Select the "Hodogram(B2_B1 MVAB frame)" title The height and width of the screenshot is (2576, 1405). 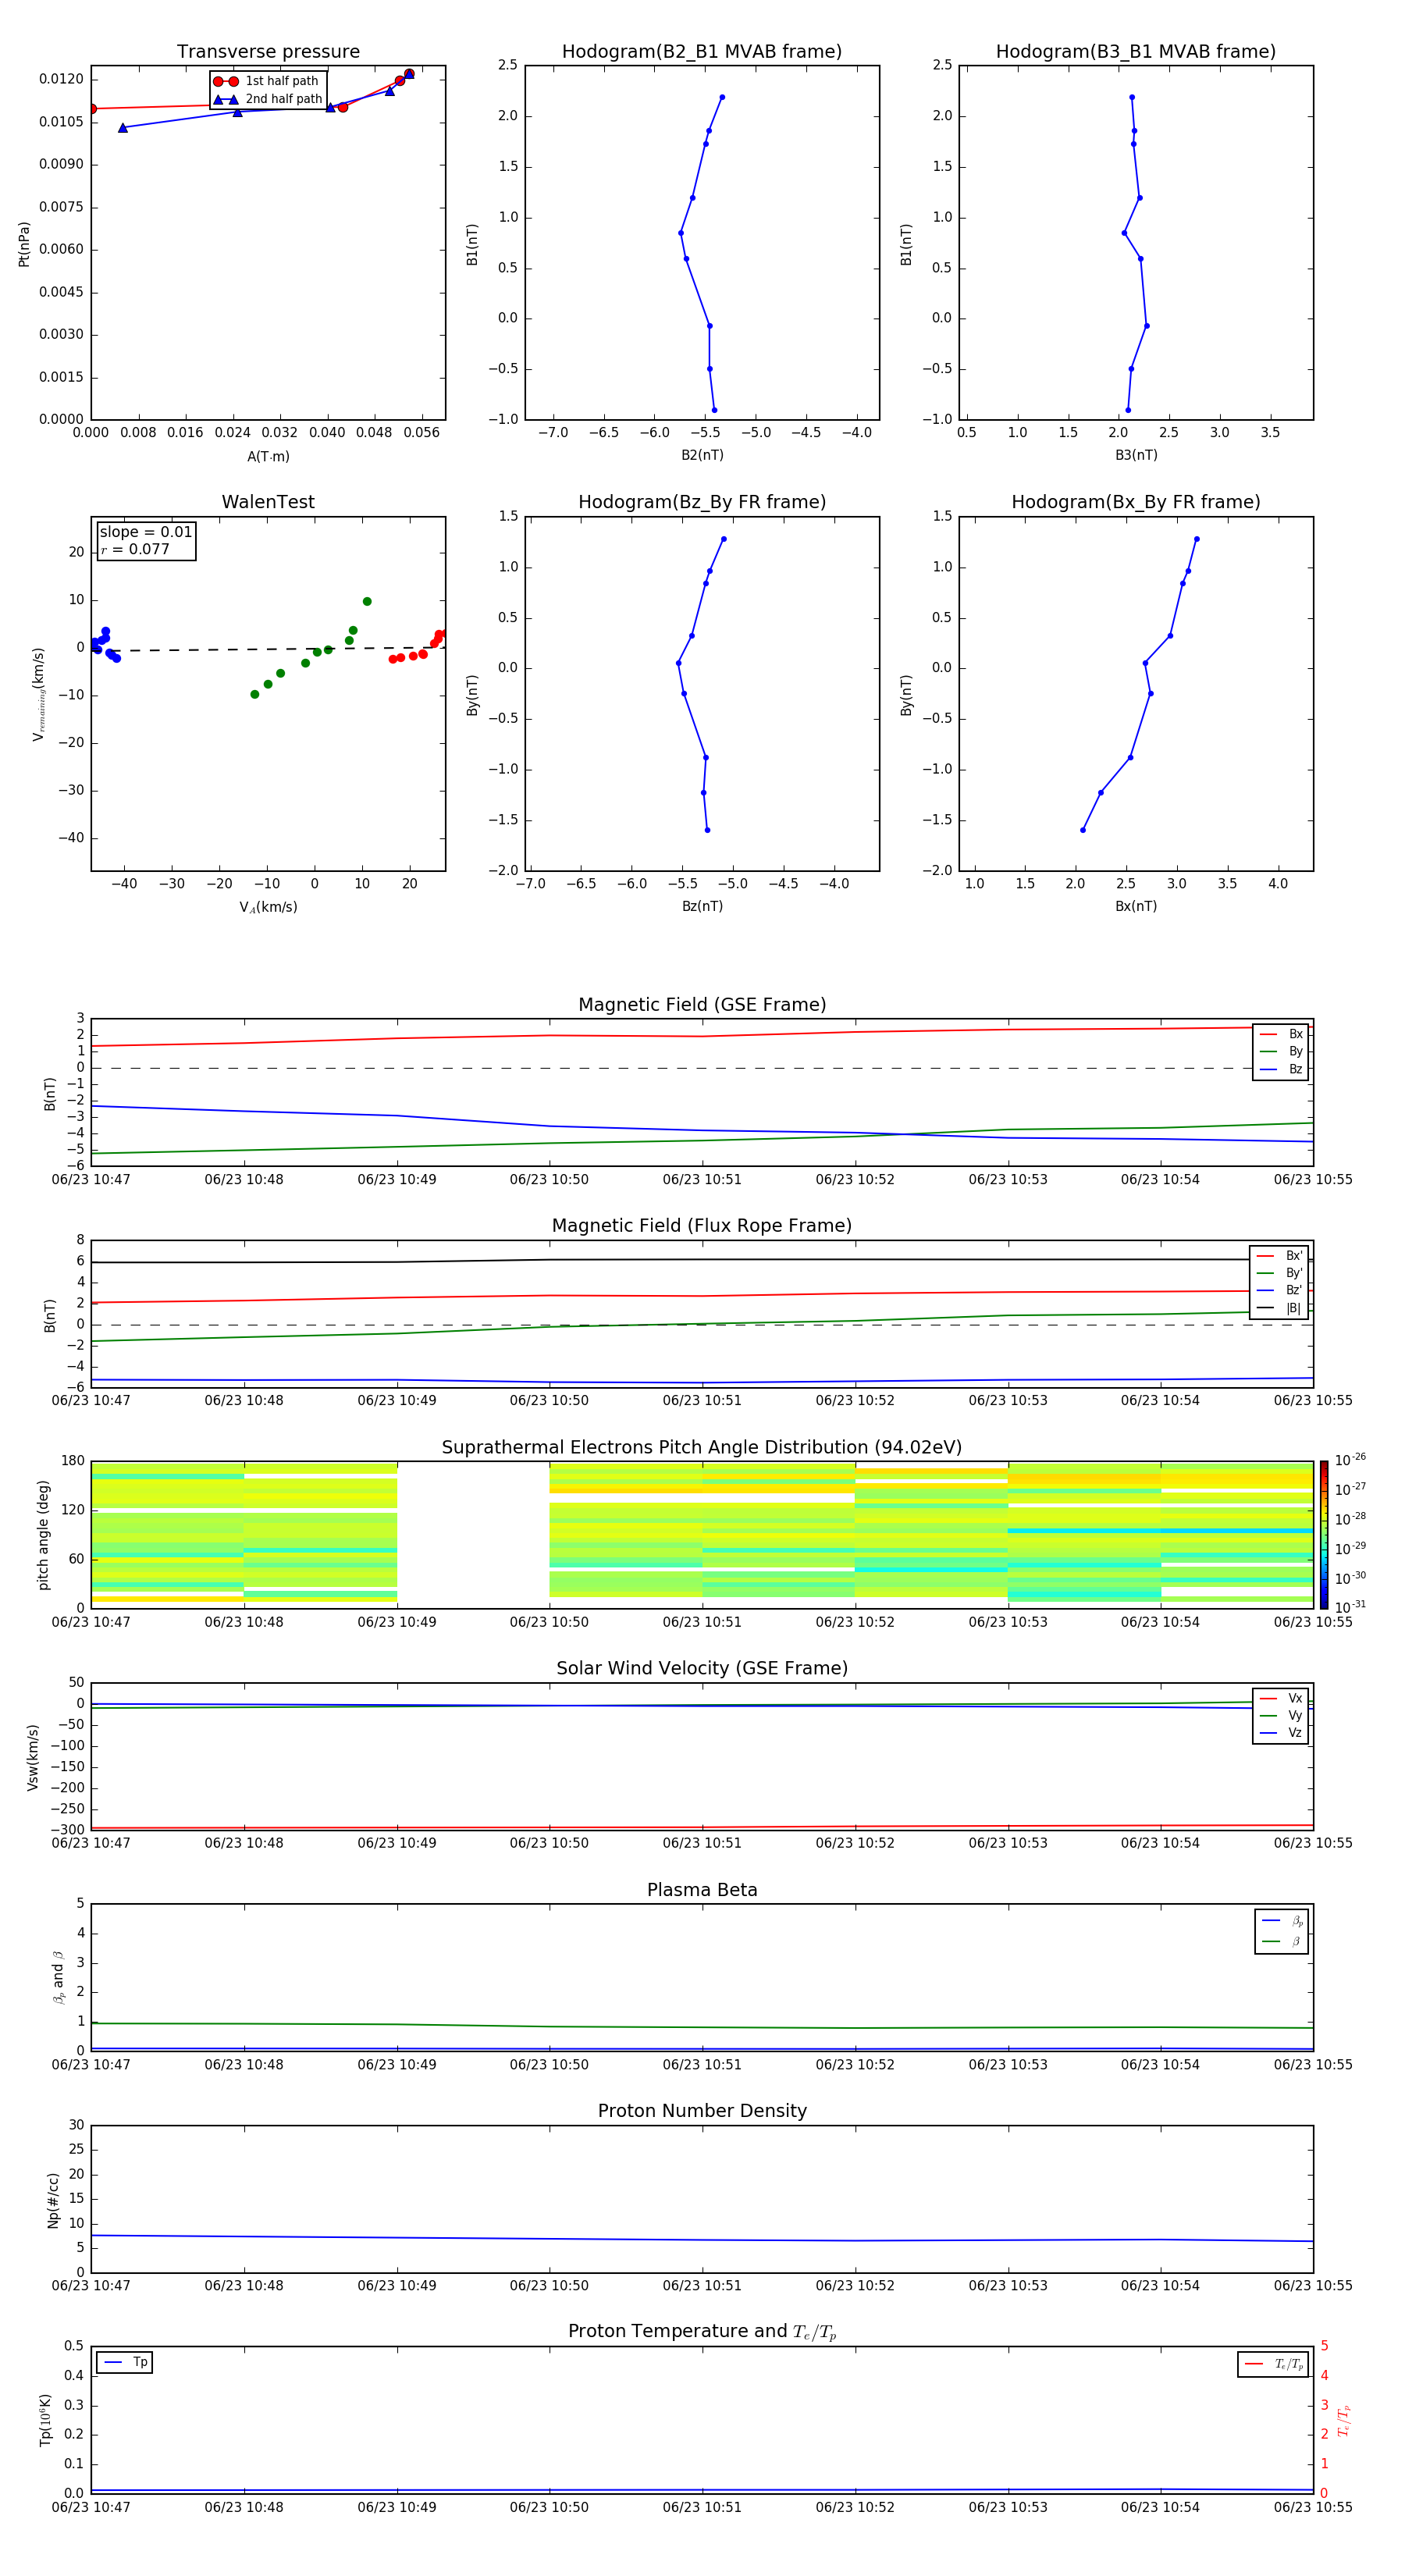tap(702, 52)
